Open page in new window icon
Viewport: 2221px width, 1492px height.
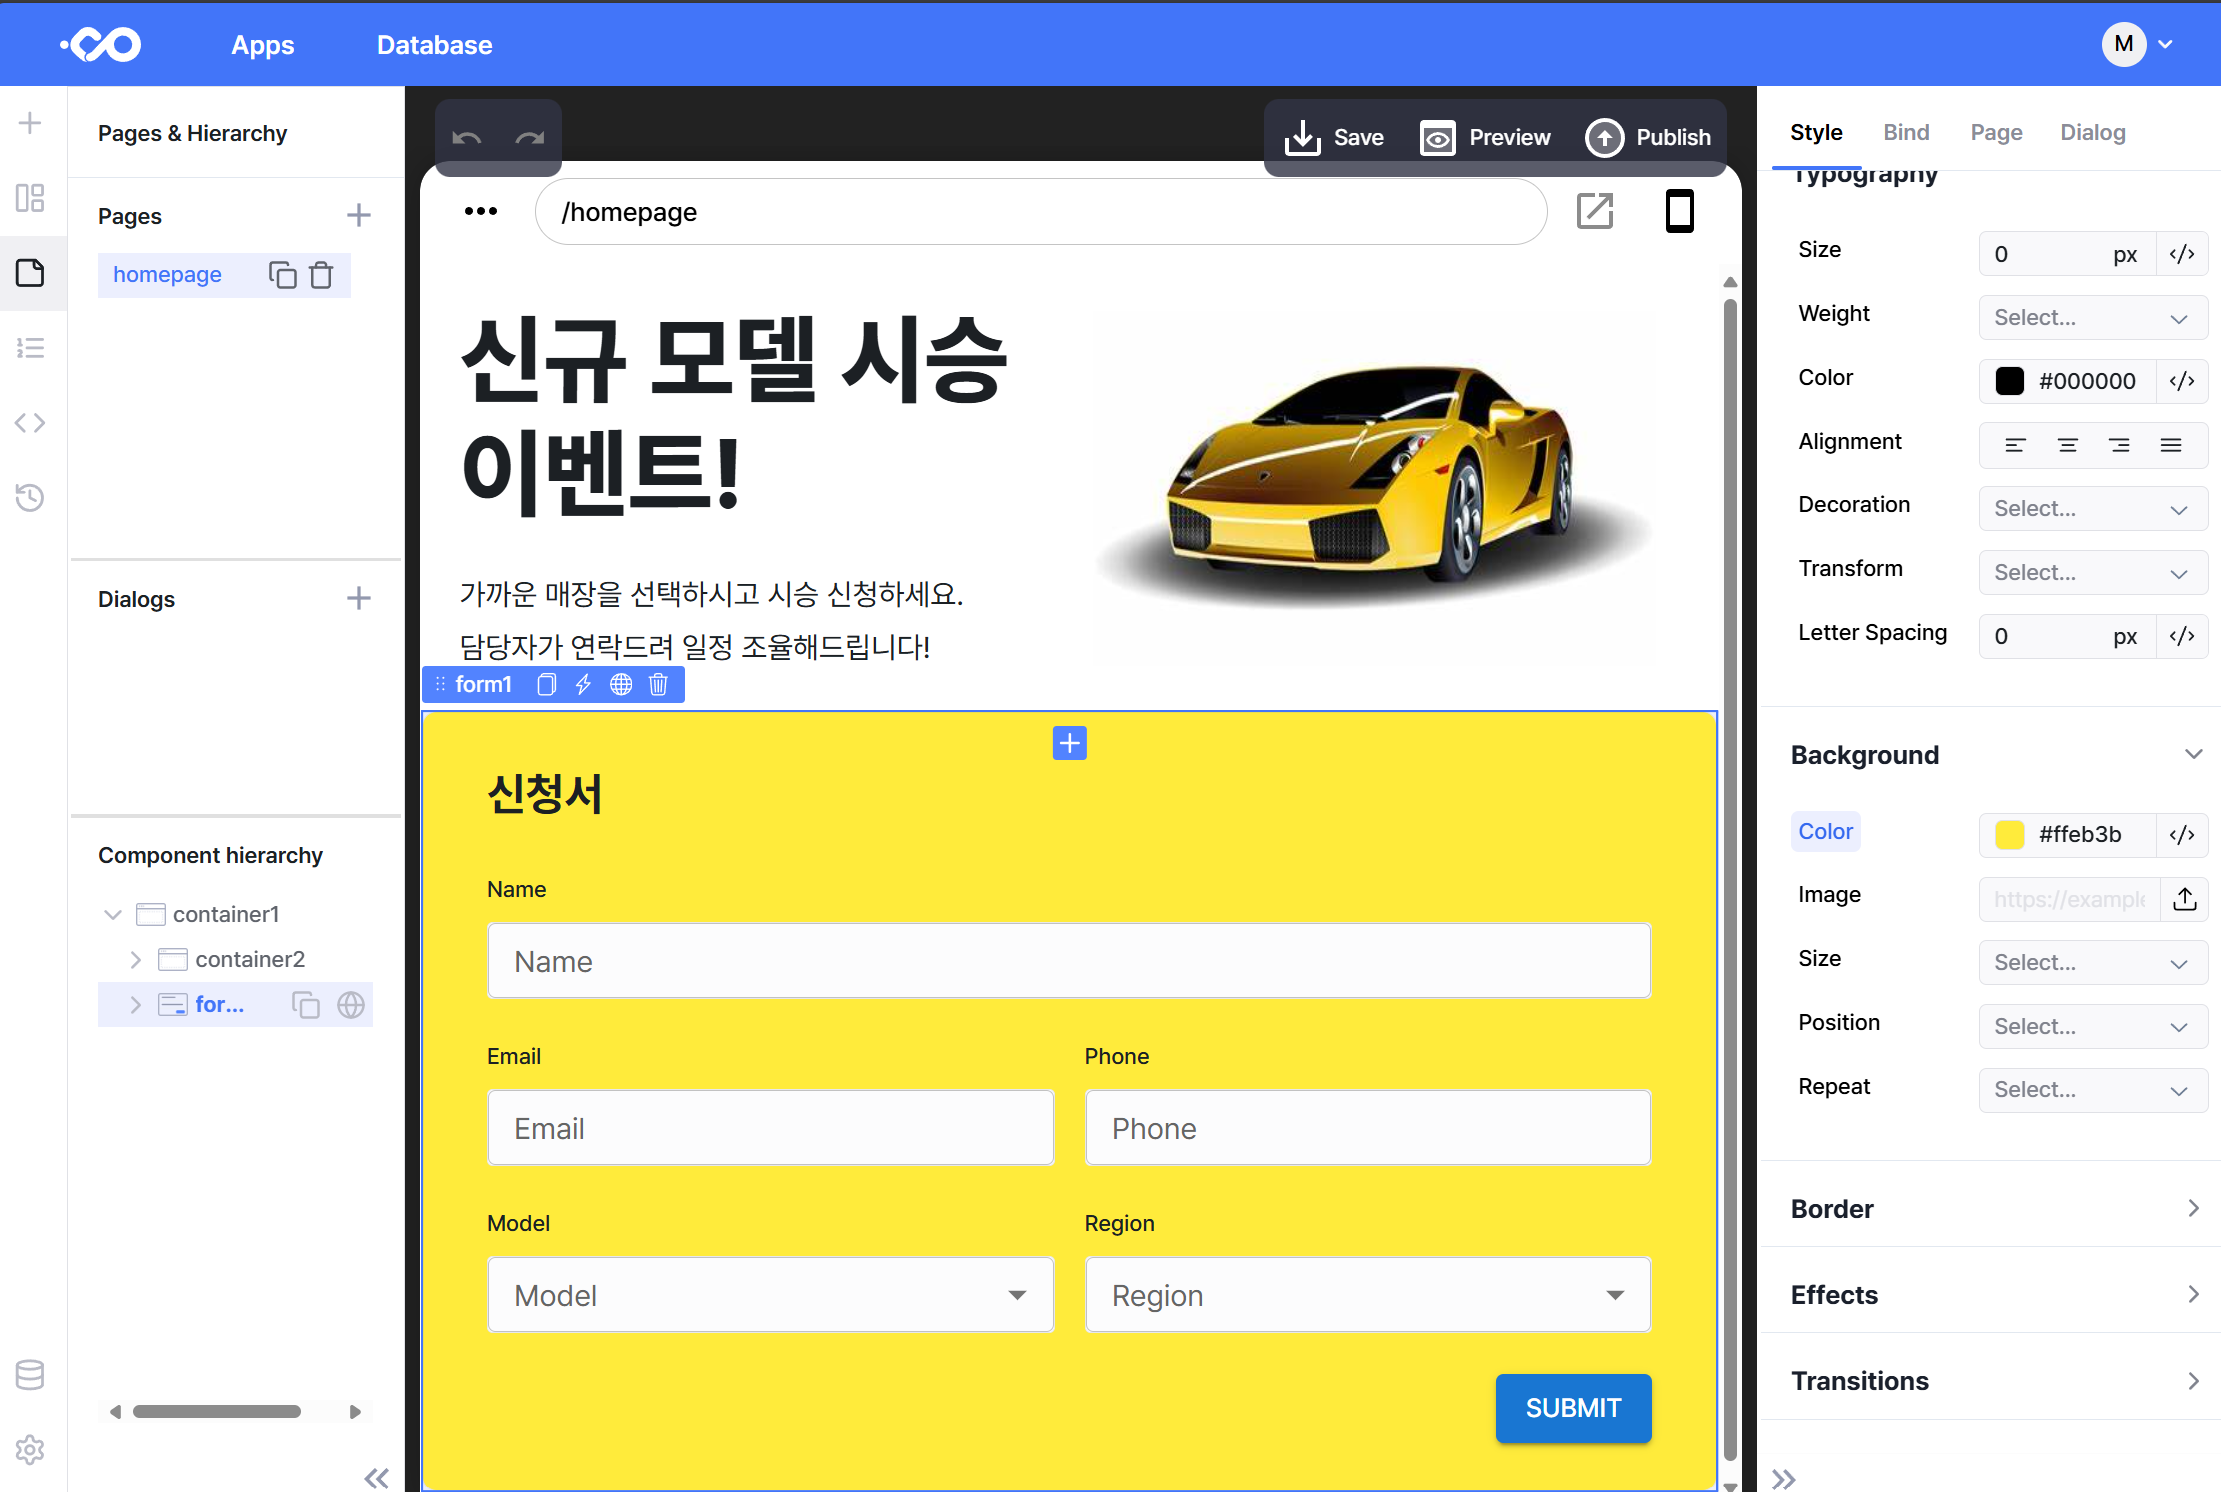[1595, 211]
